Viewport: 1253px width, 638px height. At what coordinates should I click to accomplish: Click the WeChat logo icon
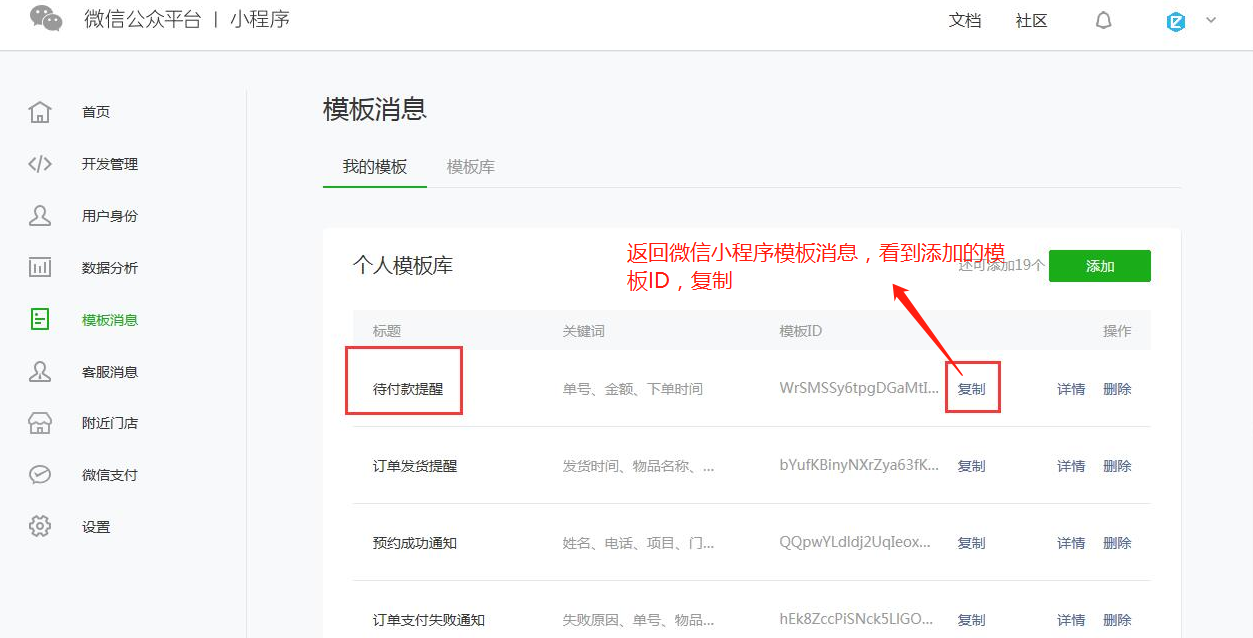click(46, 19)
